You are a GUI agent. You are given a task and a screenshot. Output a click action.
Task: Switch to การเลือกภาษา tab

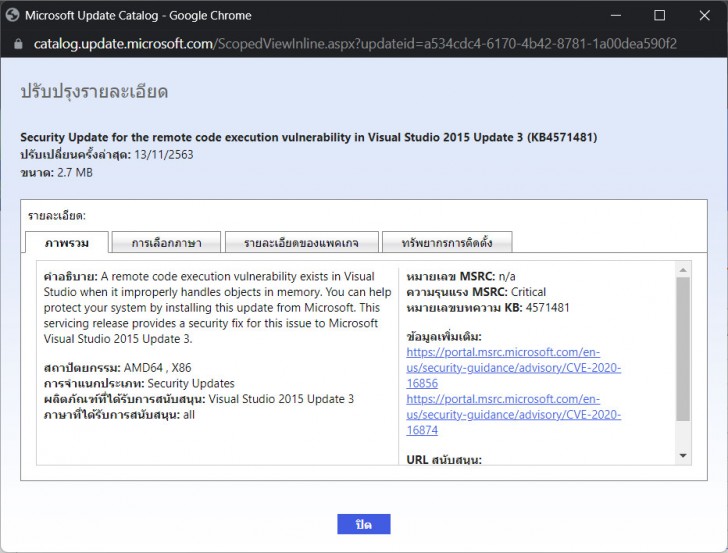(166, 242)
